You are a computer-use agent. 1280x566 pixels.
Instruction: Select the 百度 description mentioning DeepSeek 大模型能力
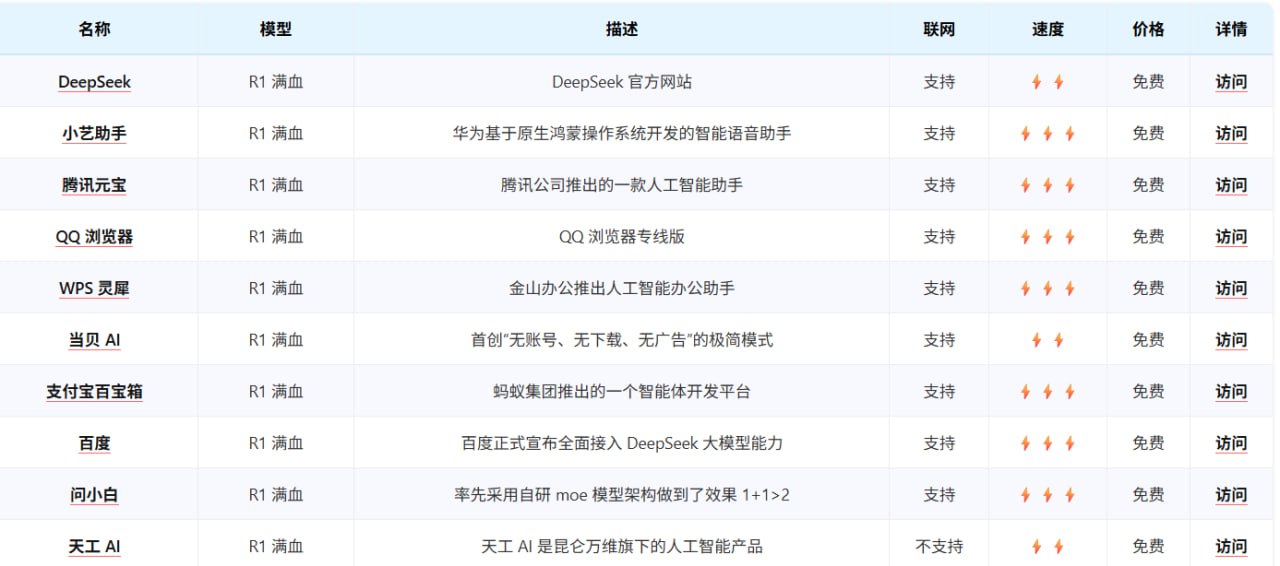[x=621, y=443]
